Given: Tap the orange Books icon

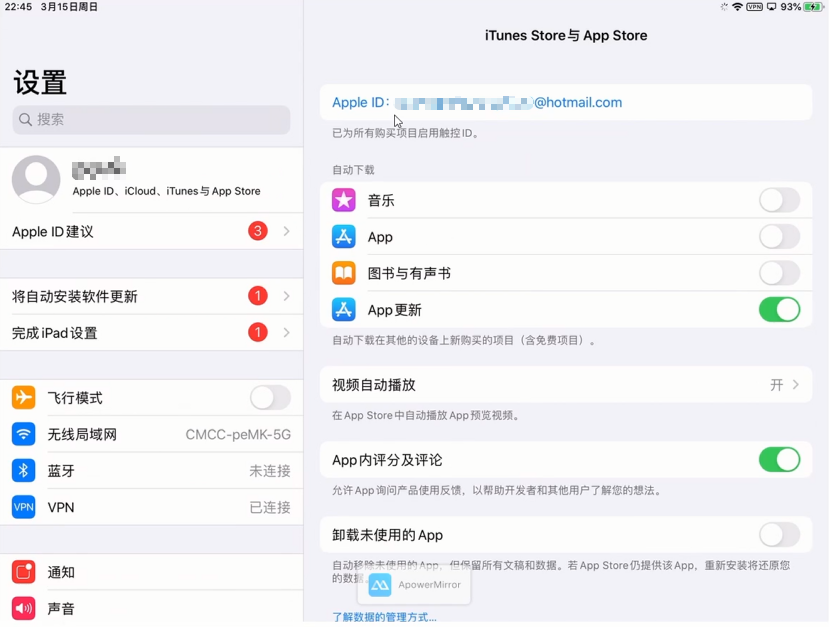Looking at the screenshot, I should tap(344, 273).
